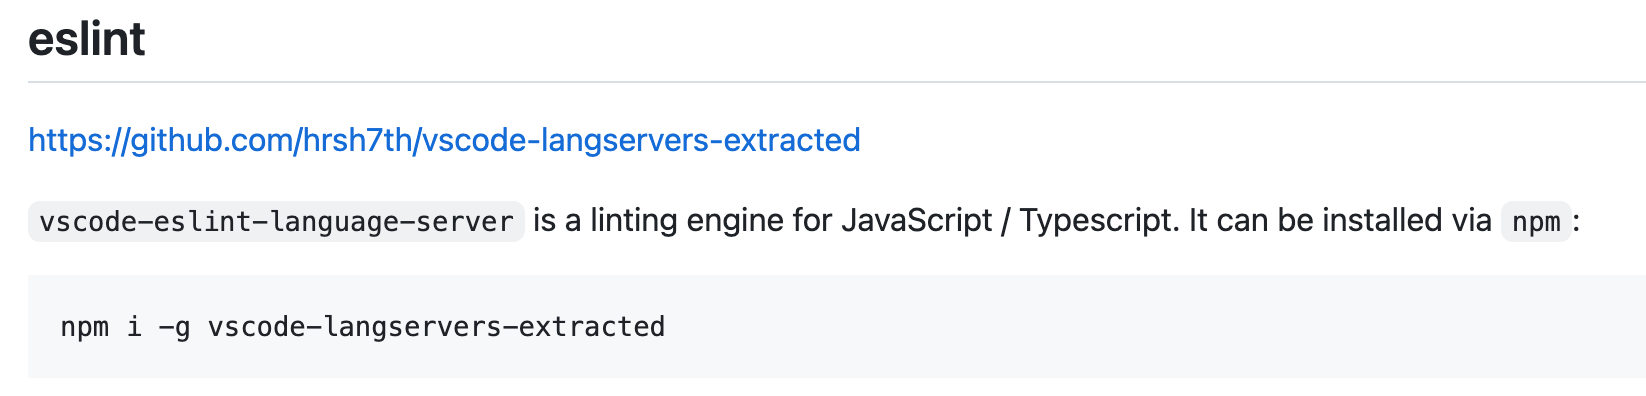Click the i argument in the npm command
This screenshot has width=1646, height=396.
coord(134,327)
